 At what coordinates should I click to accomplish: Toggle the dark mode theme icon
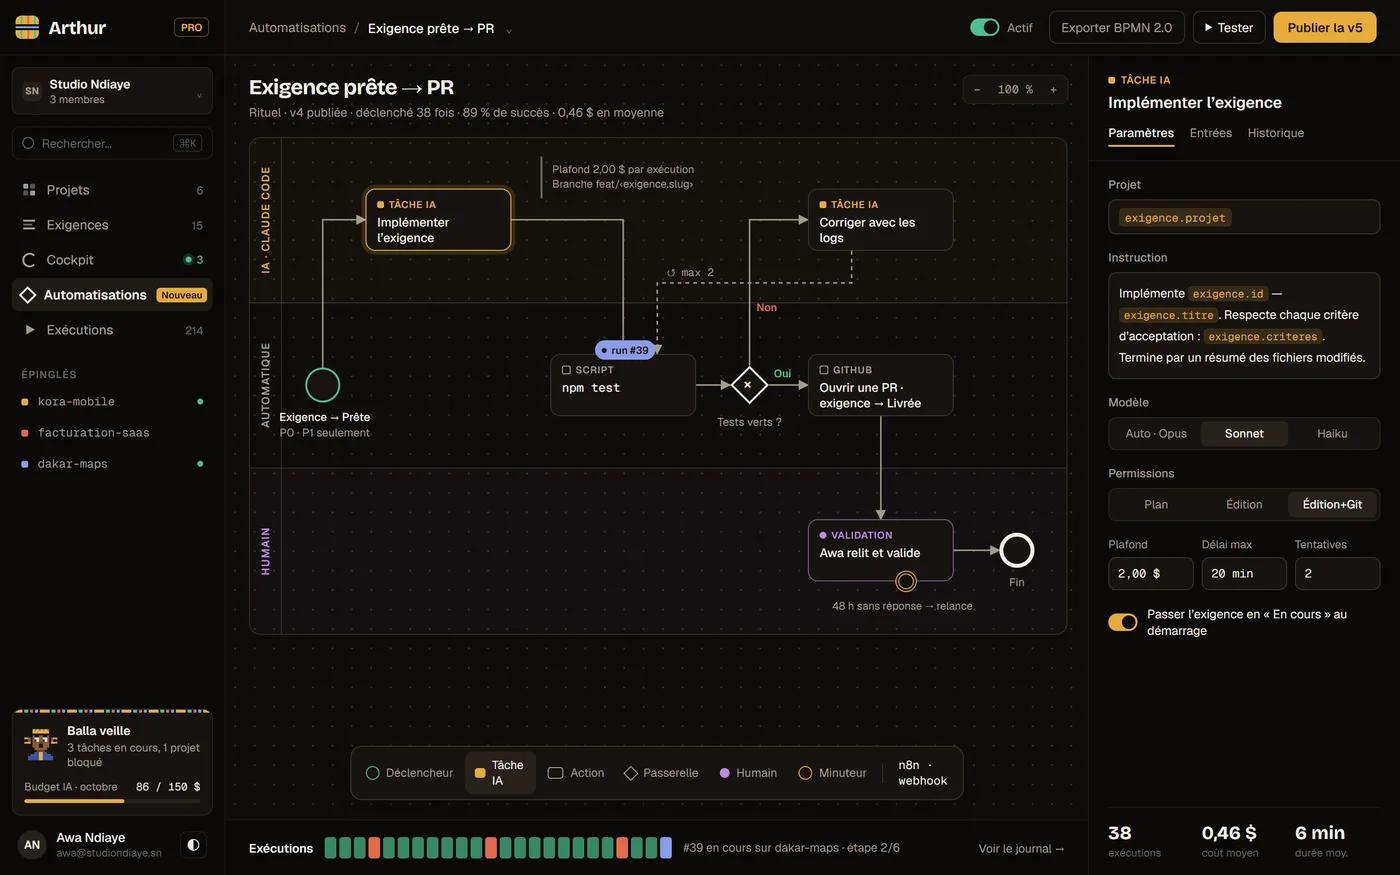click(x=193, y=845)
